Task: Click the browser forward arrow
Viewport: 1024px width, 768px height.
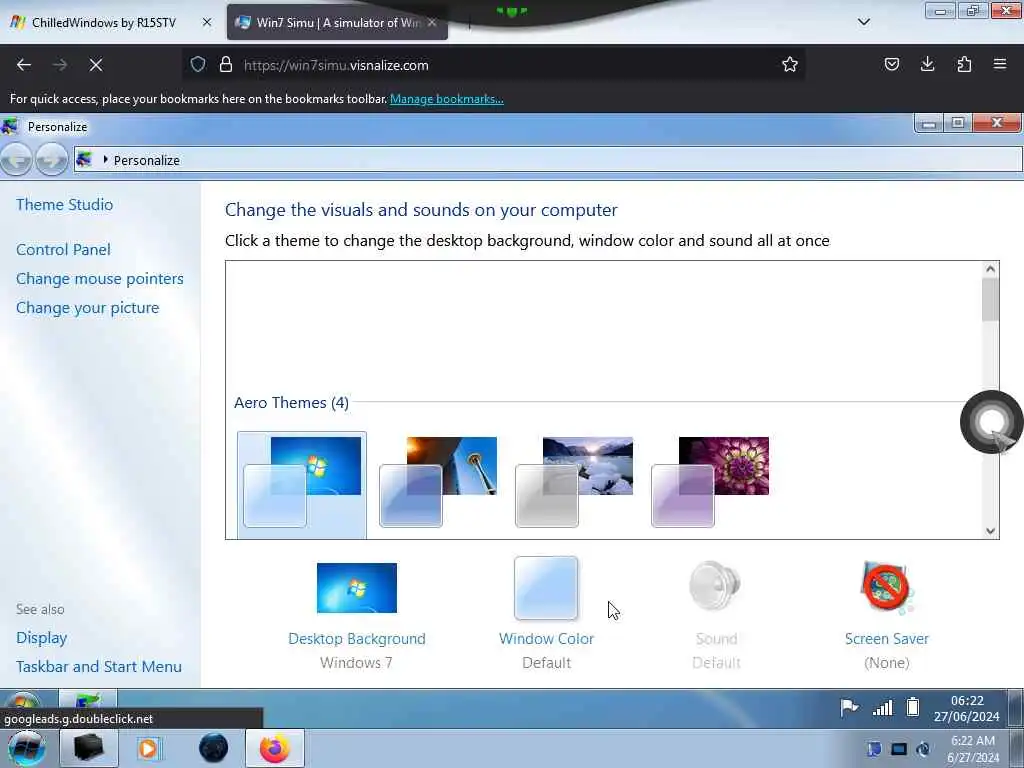Action: [x=59, y=65]
